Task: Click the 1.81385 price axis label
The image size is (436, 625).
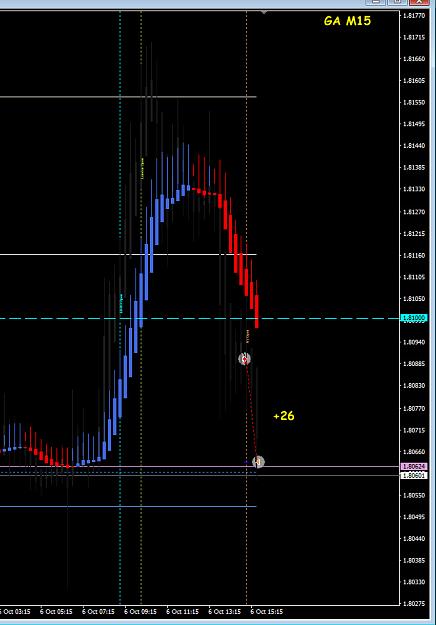Action: 414,167
